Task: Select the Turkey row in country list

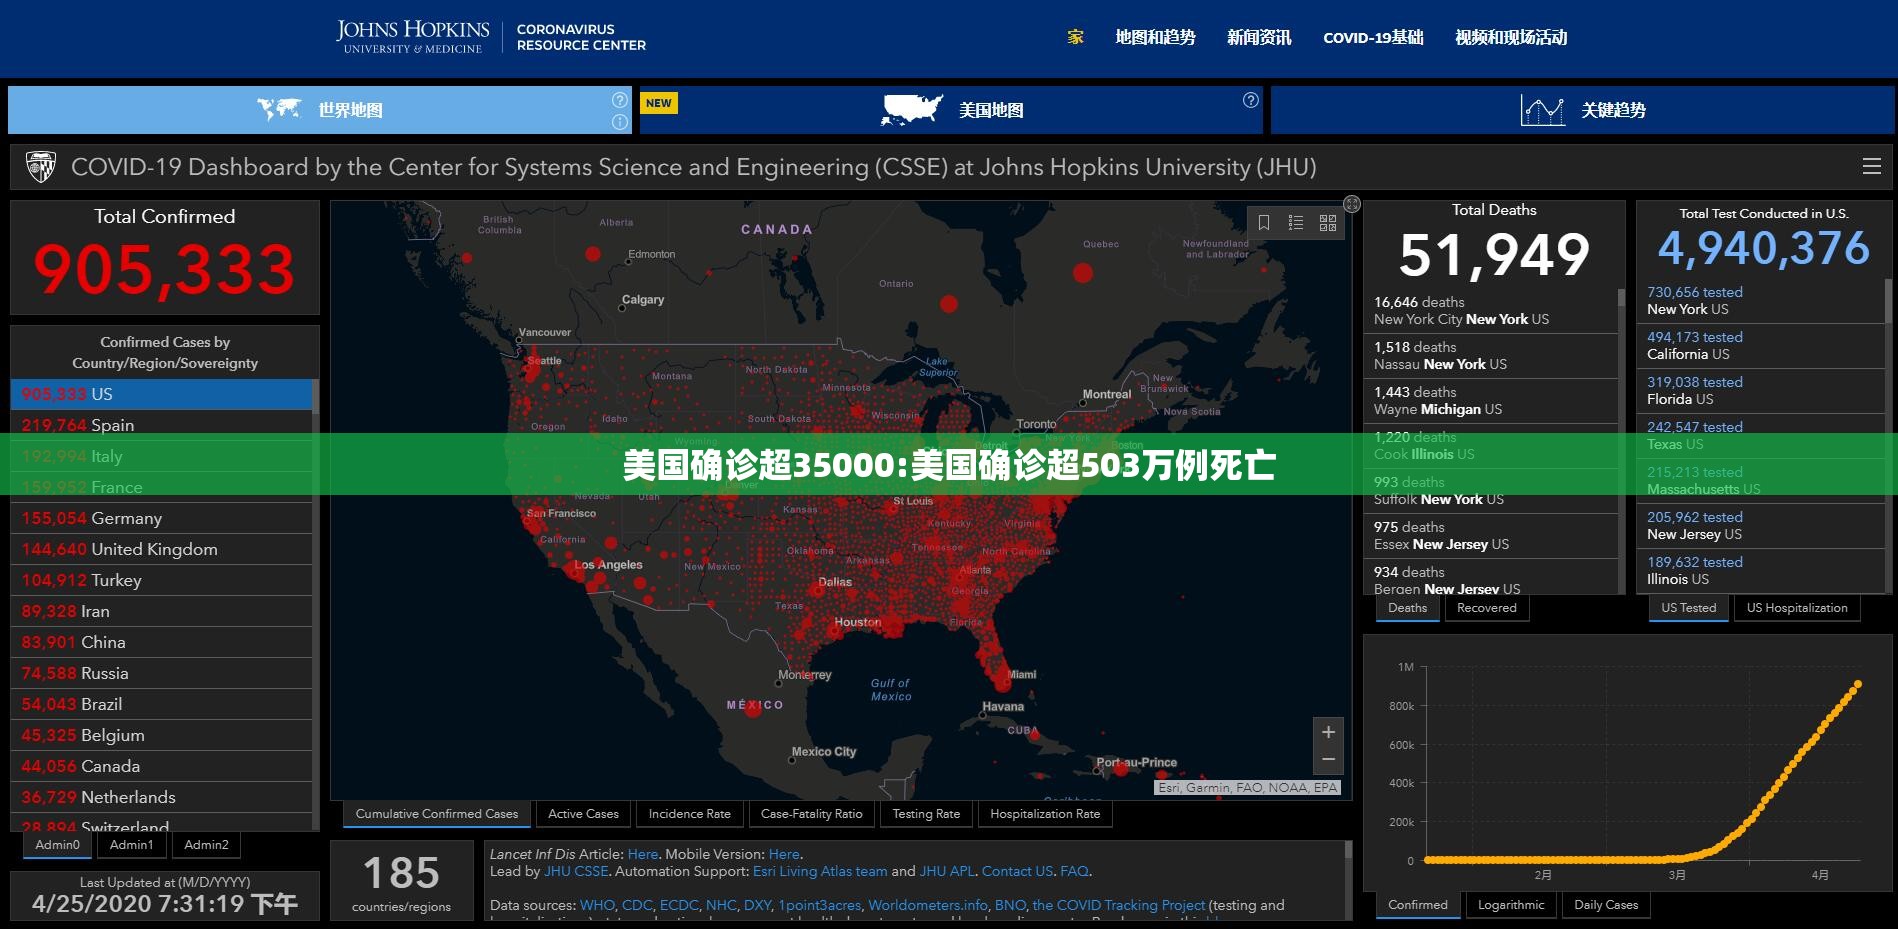Action: point(161,580)
